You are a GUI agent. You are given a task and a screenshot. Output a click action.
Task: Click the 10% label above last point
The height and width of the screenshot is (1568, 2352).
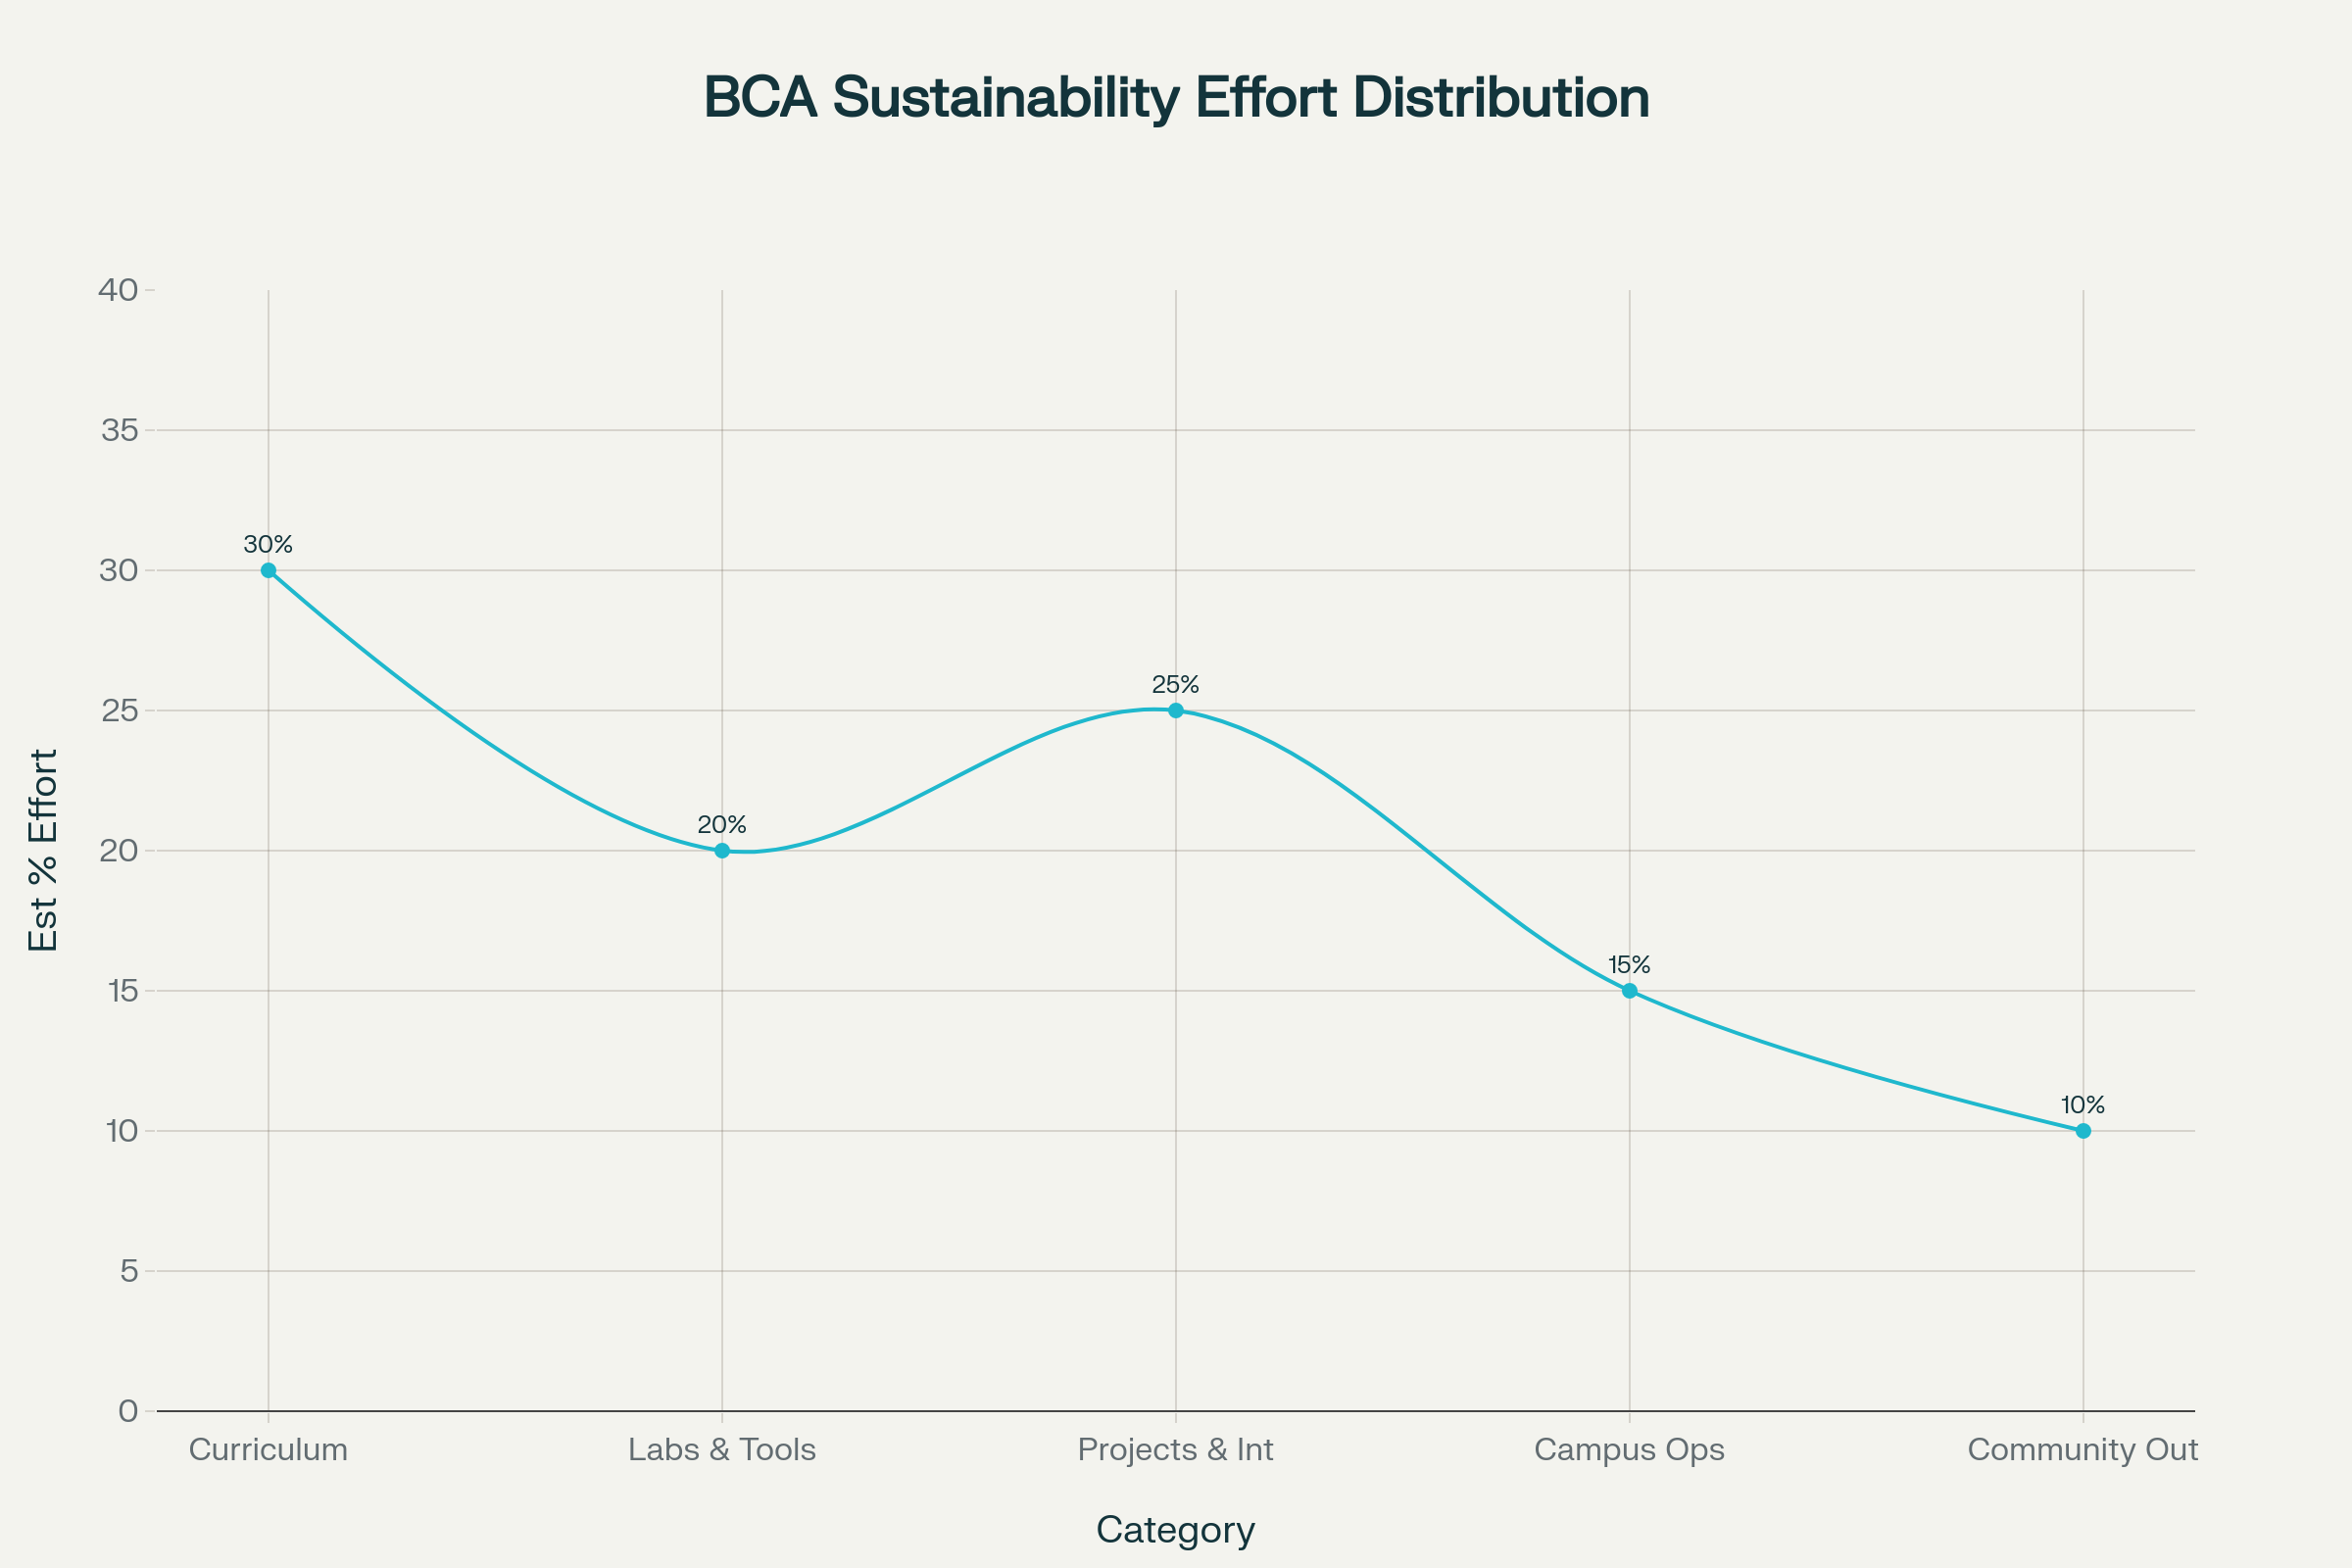(2083, 1105)
